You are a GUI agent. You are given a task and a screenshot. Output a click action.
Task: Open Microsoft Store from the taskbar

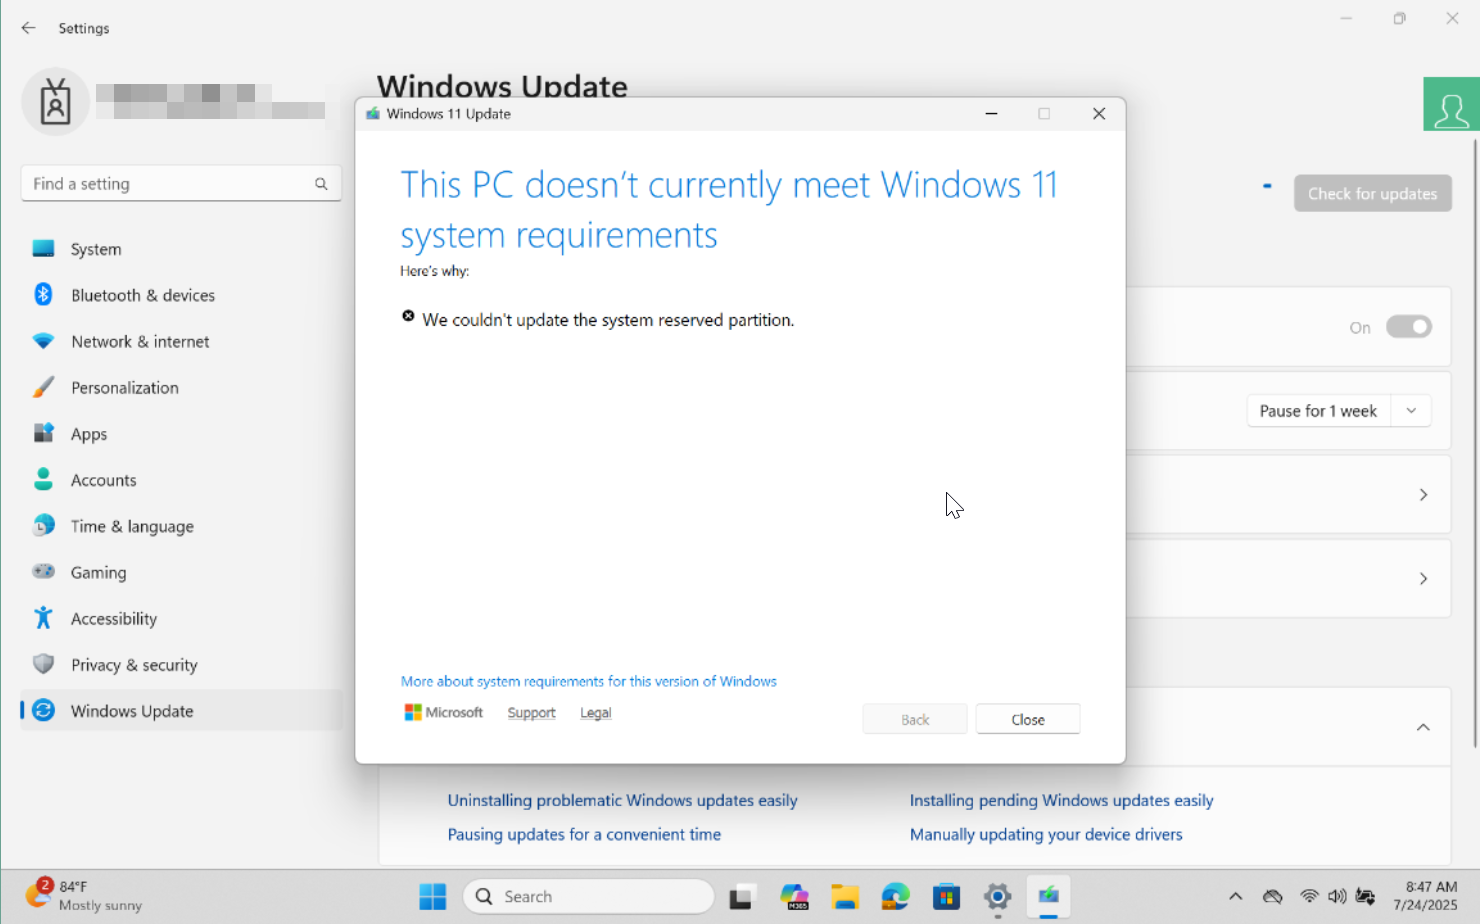[x=947, y=897]
